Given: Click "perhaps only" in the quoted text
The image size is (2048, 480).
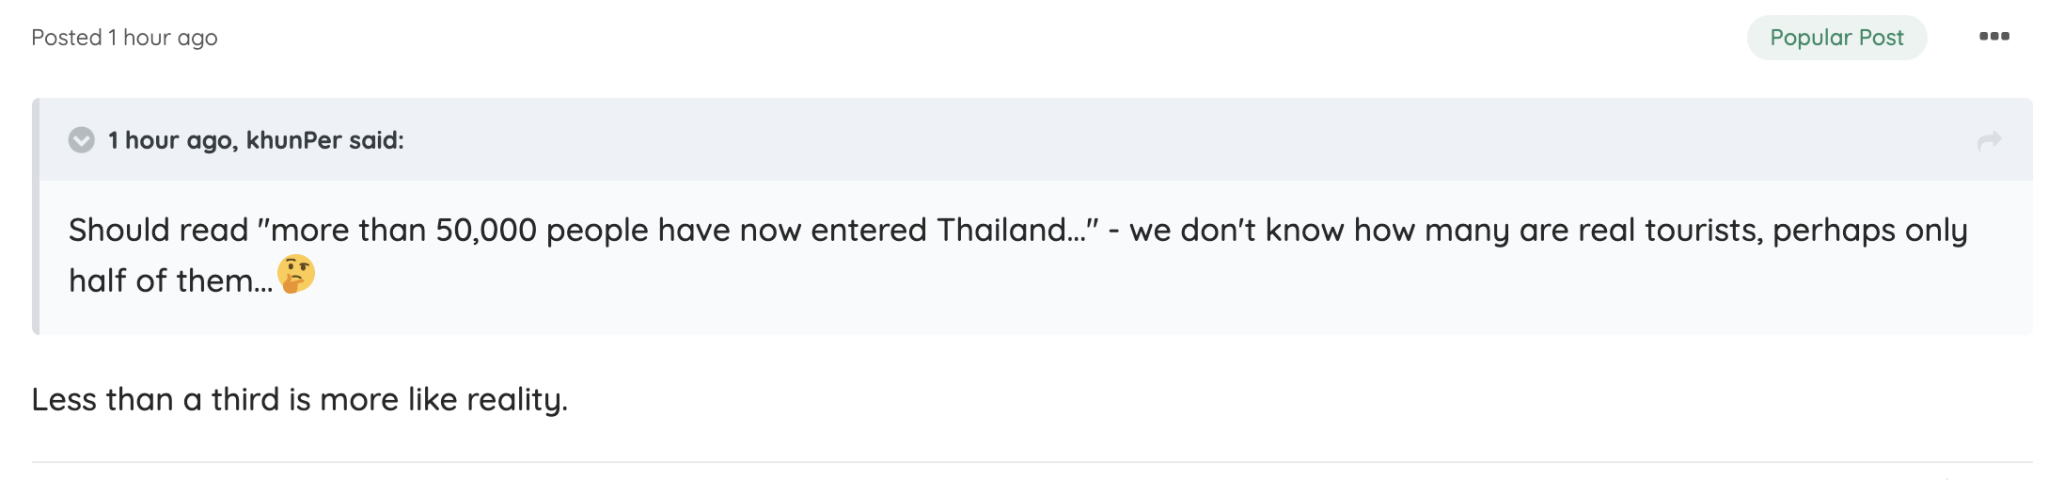Looking at the screenshot, I should (1869, 231).
